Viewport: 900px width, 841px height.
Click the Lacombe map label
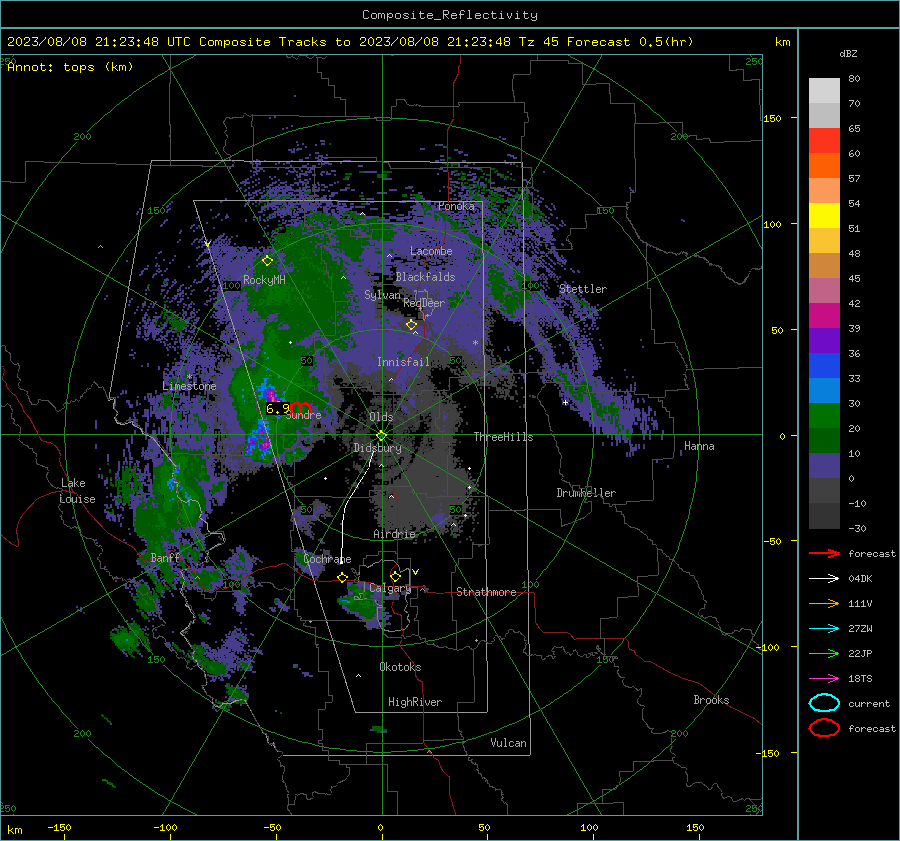pyautogui.click(x=431, y=251)
